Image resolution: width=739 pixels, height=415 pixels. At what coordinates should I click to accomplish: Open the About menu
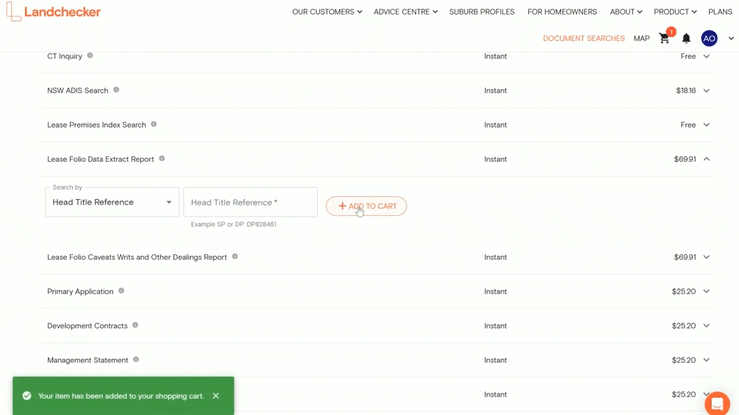click(626, 12)
